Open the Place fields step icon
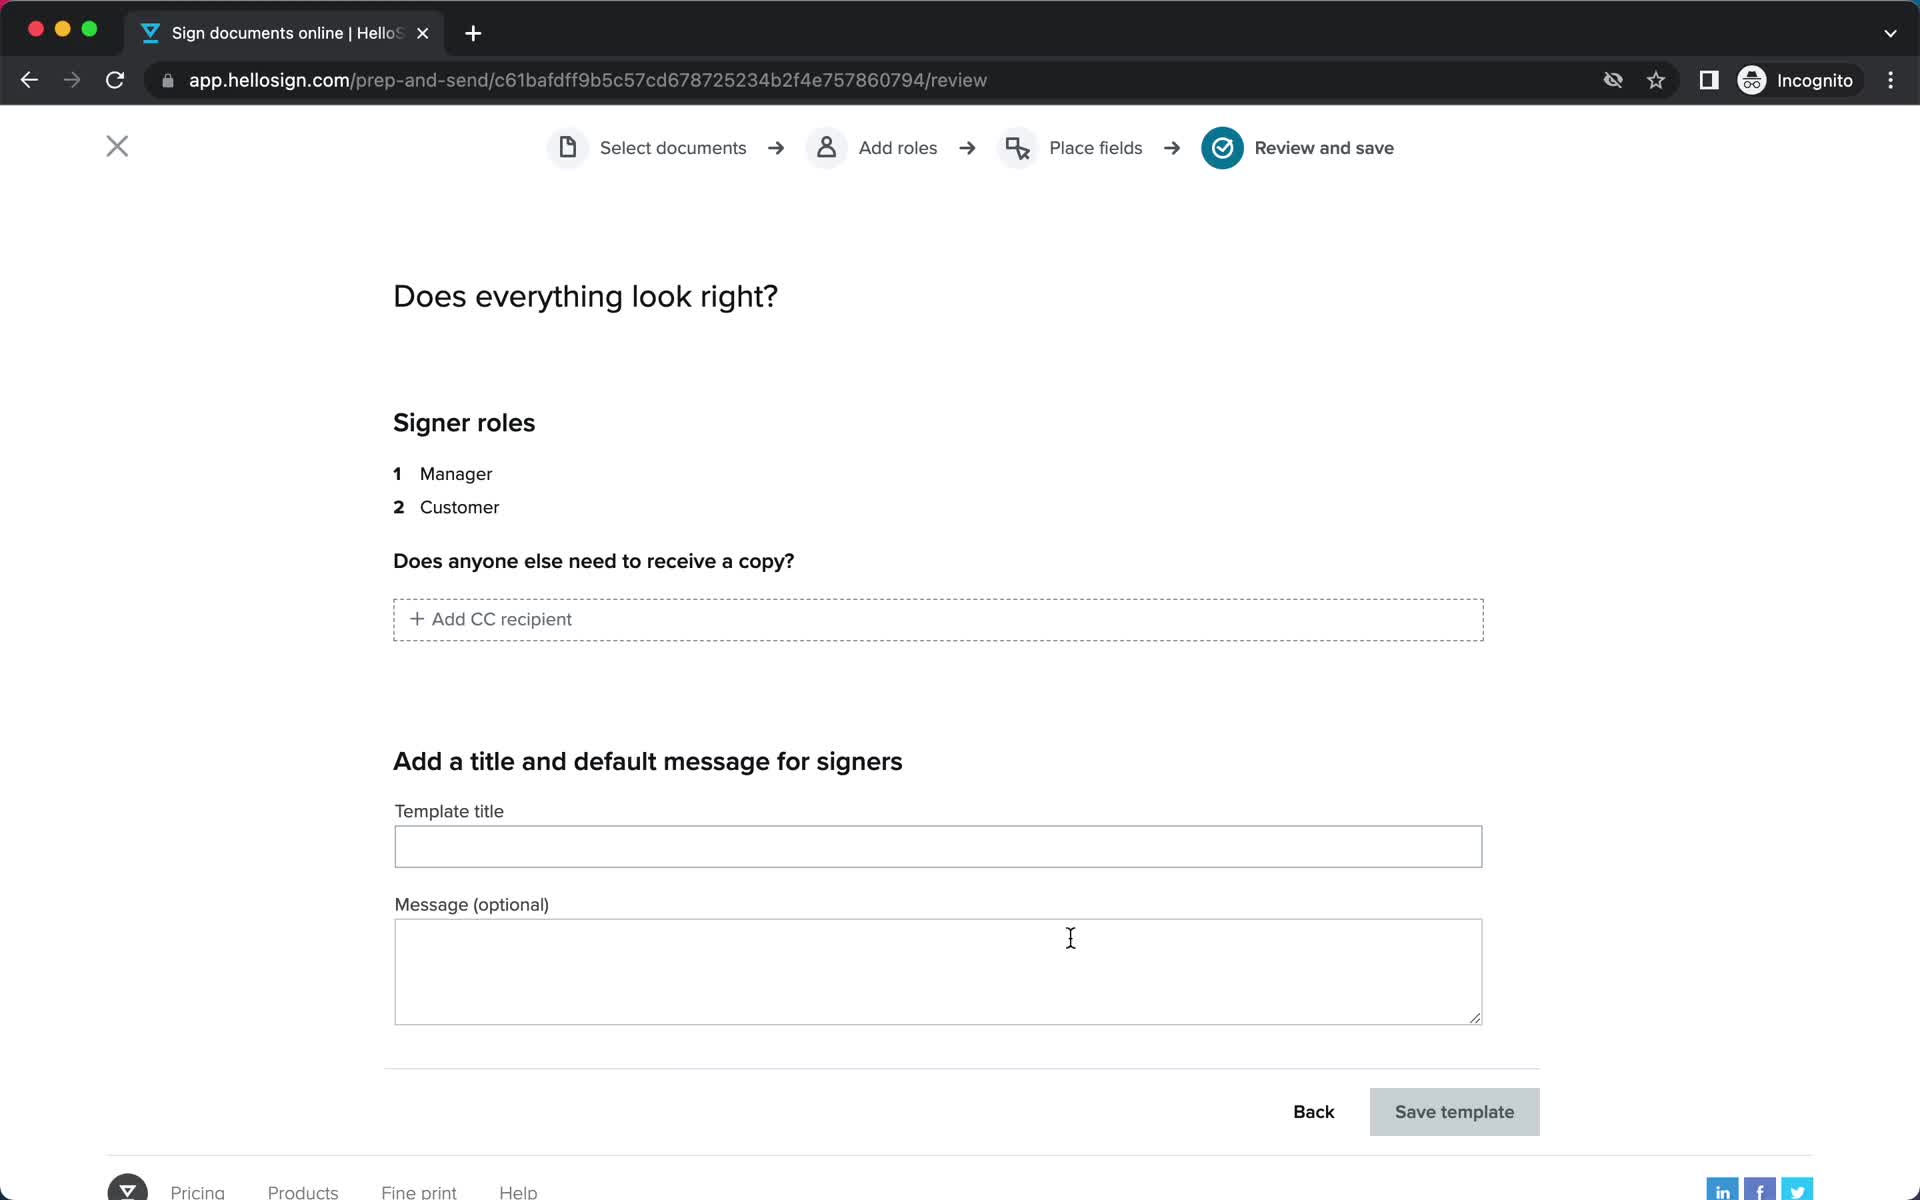This screenshot has height=1200, width=1920. (x=1017, y=148)
